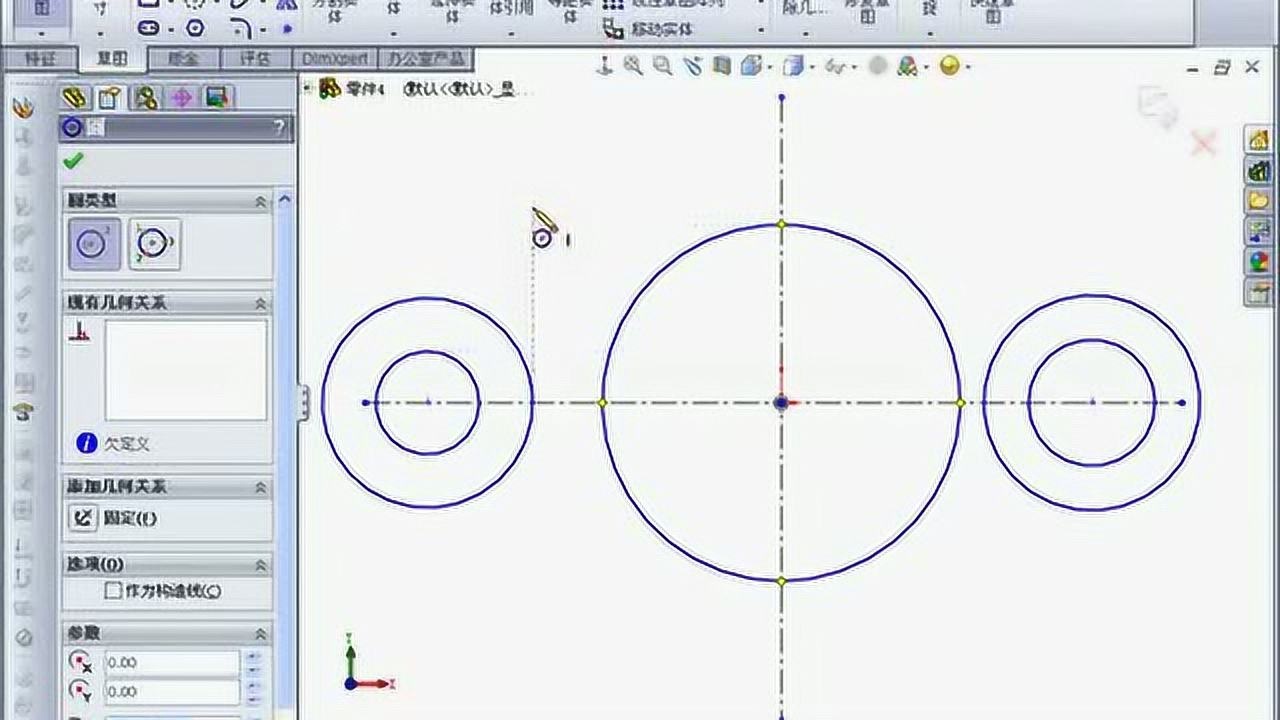Click the red X to cancel the sketch
This screenshot has height=720, width=1280.
(1202, 145)
